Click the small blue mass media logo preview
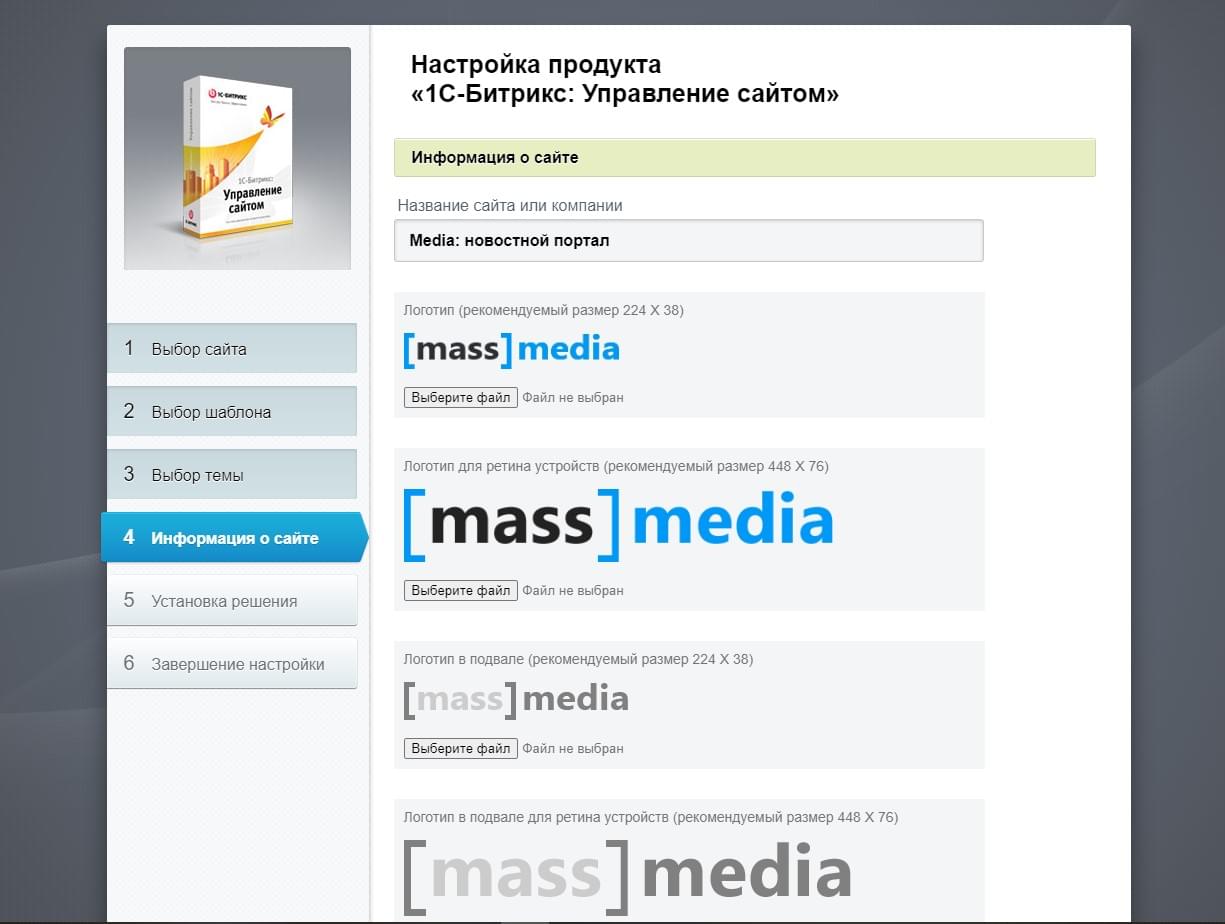 point(511,349)
